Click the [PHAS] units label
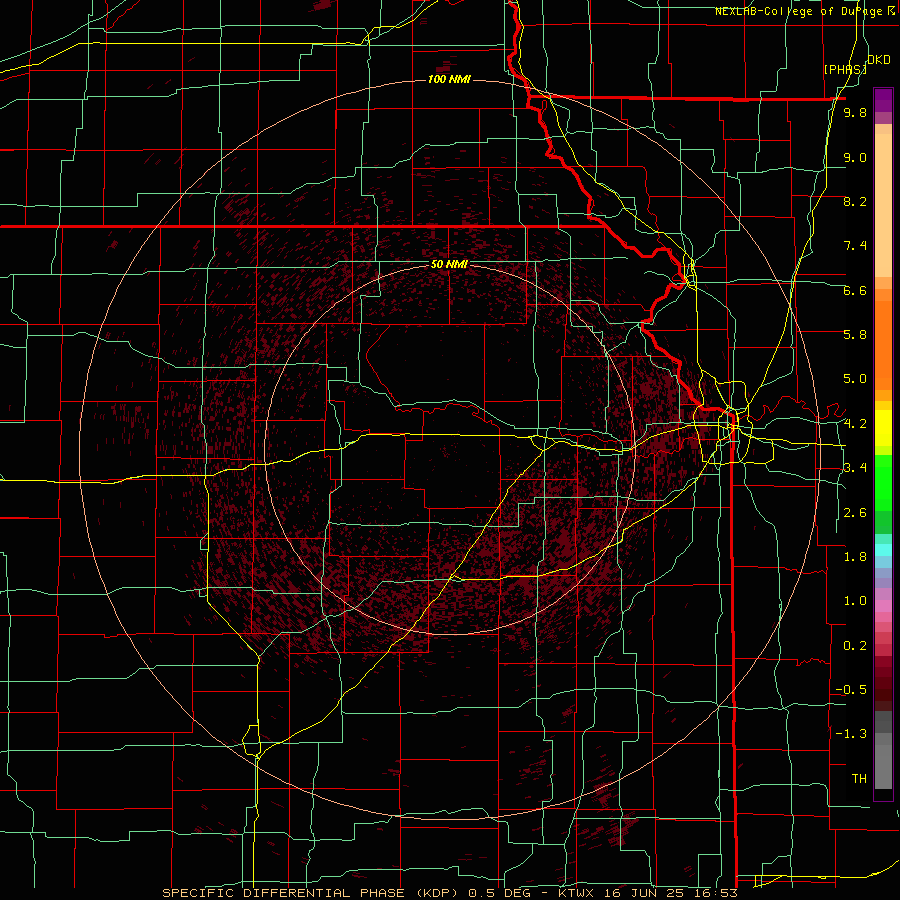 click(845, 69)
